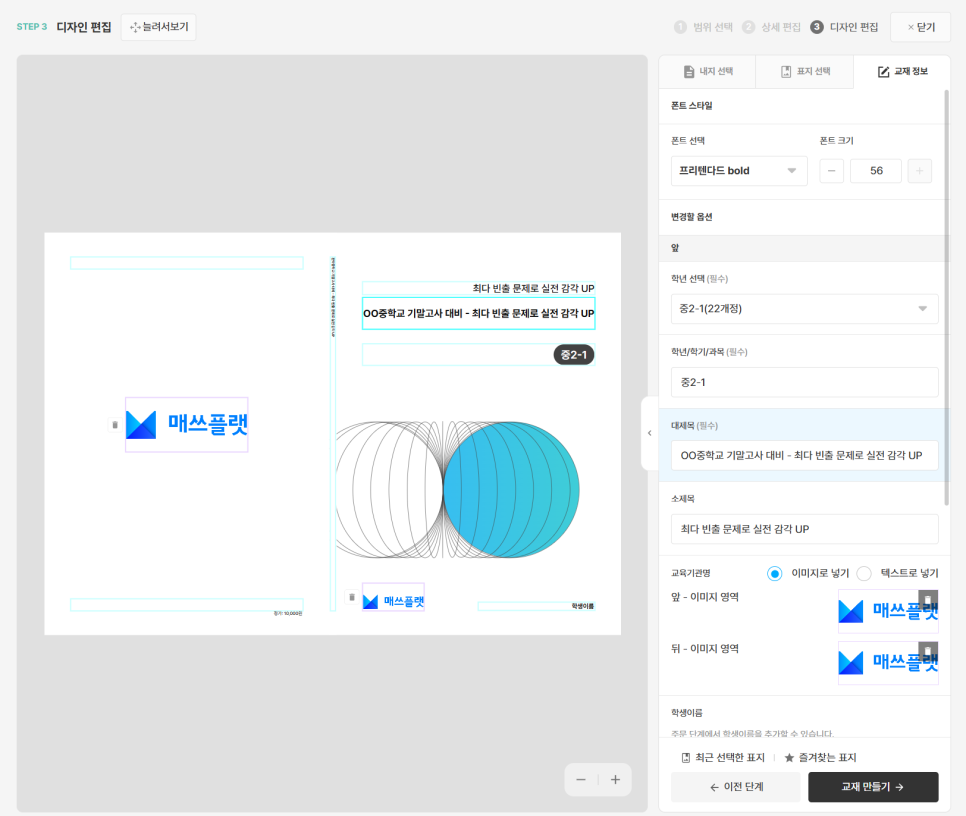Increase font size with plus button
This screenshot has height=816, width=966.
tap(919, 171)
